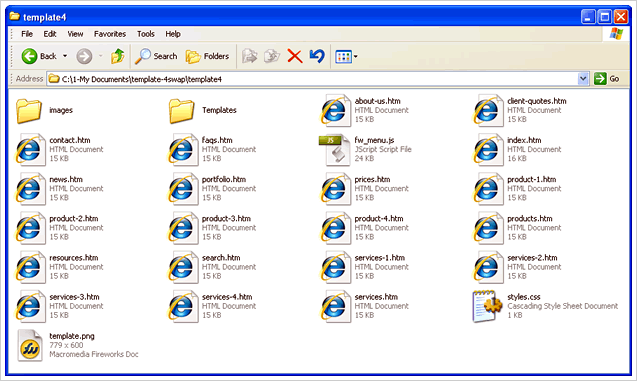Click the Back navigation button
Viewport: 637px width, 381px height.
(x=39, y=56)
